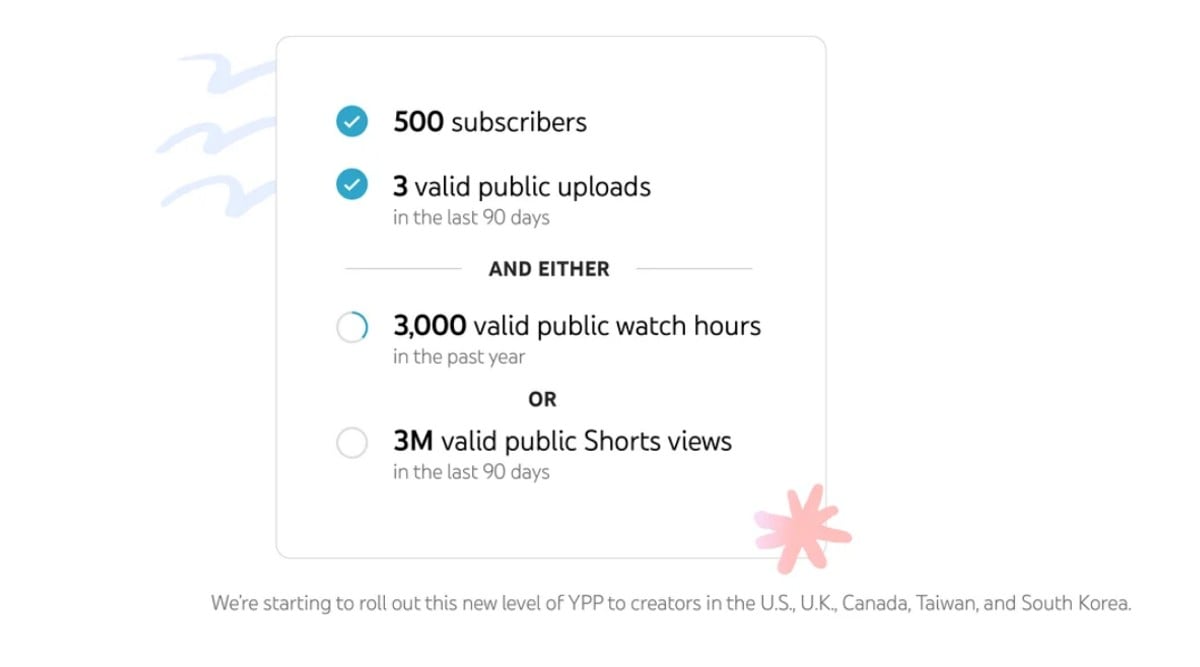Click the divider line right of AND EITHER
This screenshot has height=667, width=1200.
coord(694,269)
